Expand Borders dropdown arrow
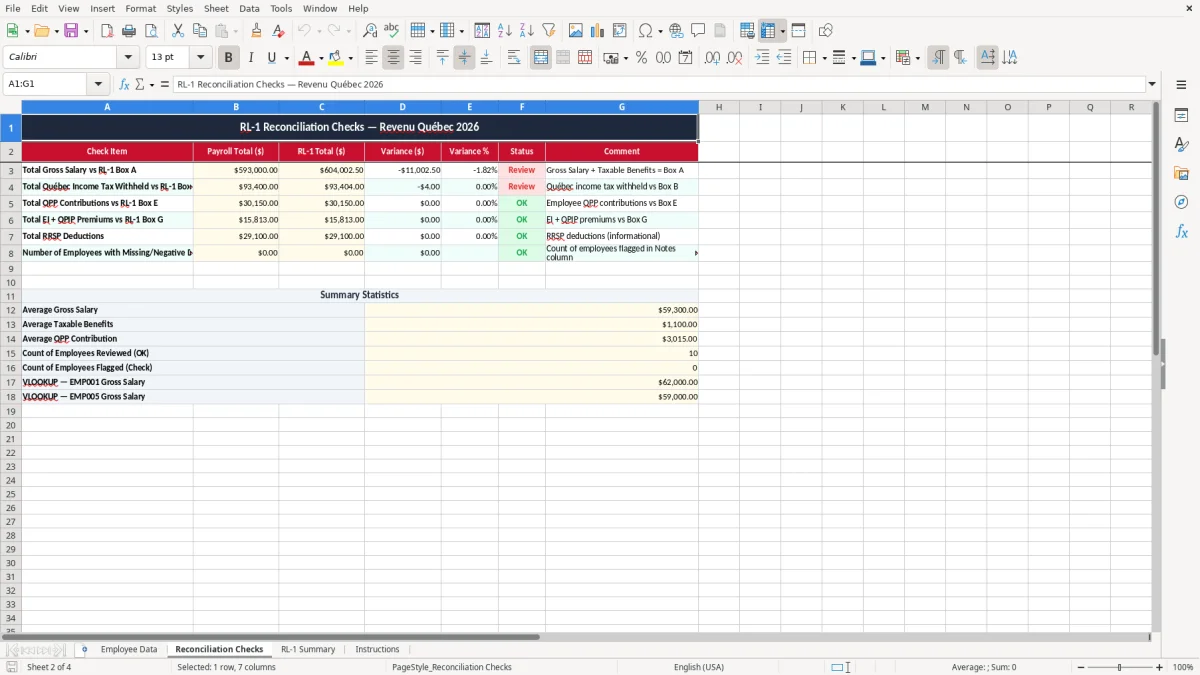 coord(823,58)
